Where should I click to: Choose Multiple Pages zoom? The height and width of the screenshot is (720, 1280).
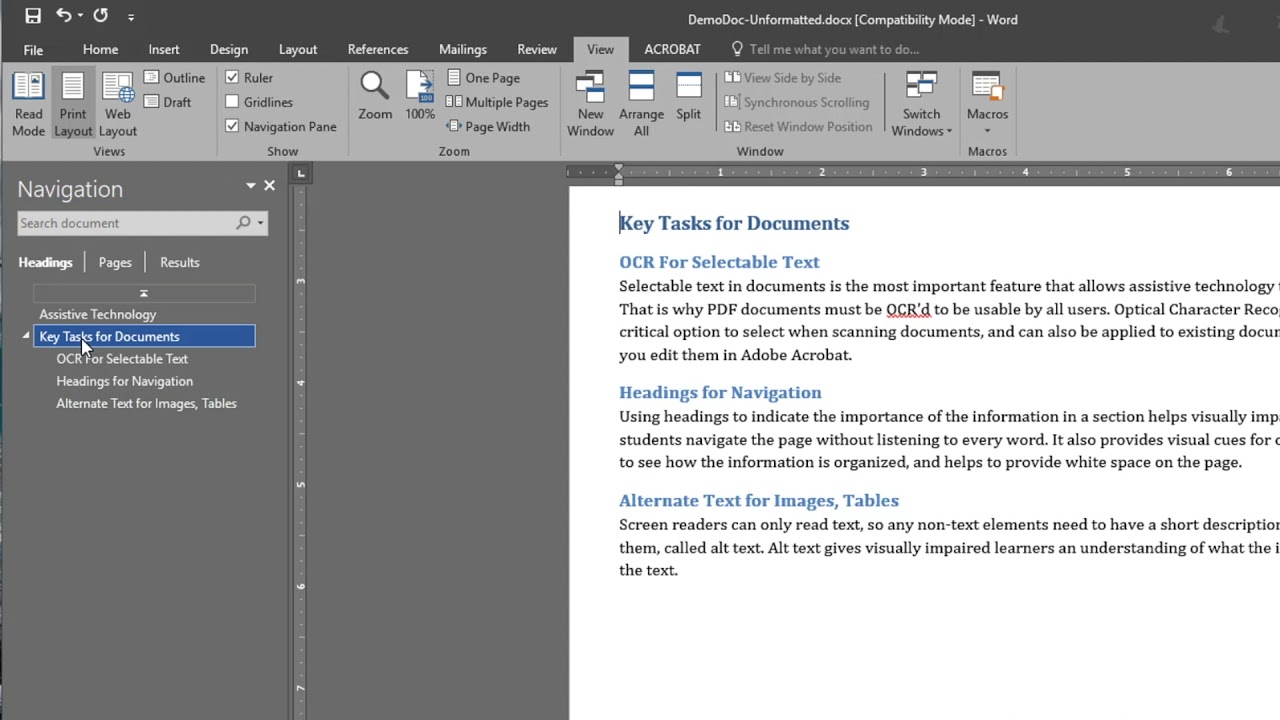coord(497,102)
